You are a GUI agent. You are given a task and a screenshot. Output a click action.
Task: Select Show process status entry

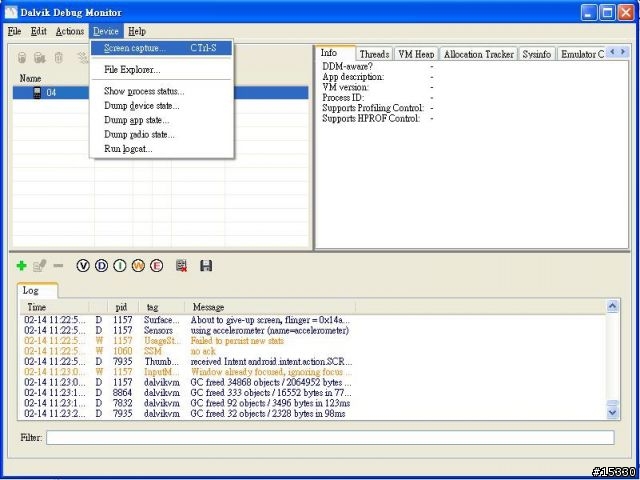[x=162, y=91]
